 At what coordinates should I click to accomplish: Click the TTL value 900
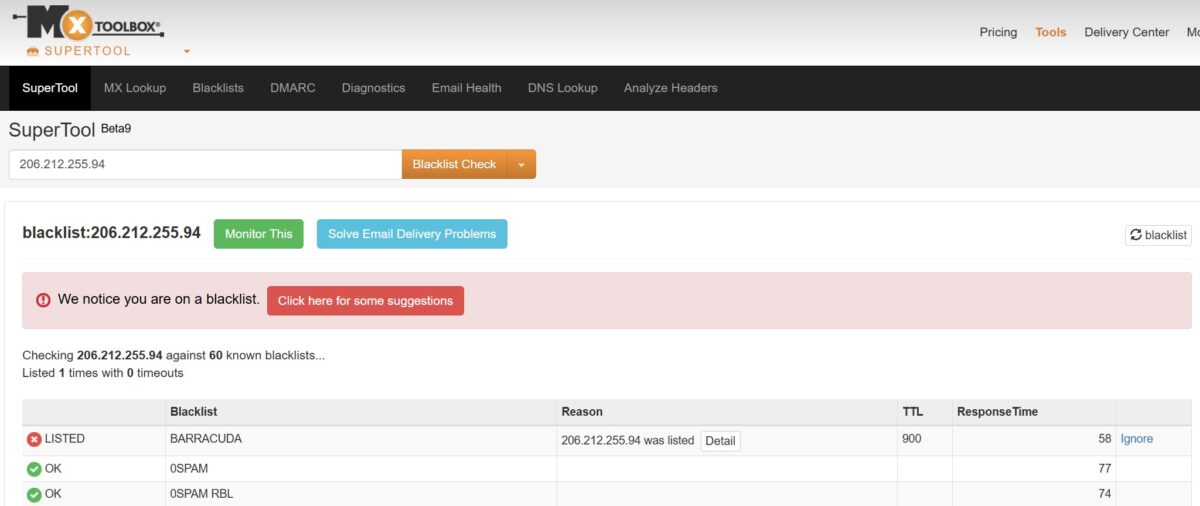(x=911, y=439)
